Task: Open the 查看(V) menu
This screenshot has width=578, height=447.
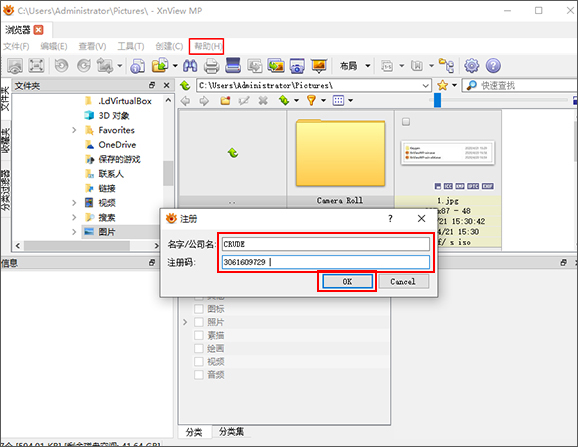Action: [92, 46]
